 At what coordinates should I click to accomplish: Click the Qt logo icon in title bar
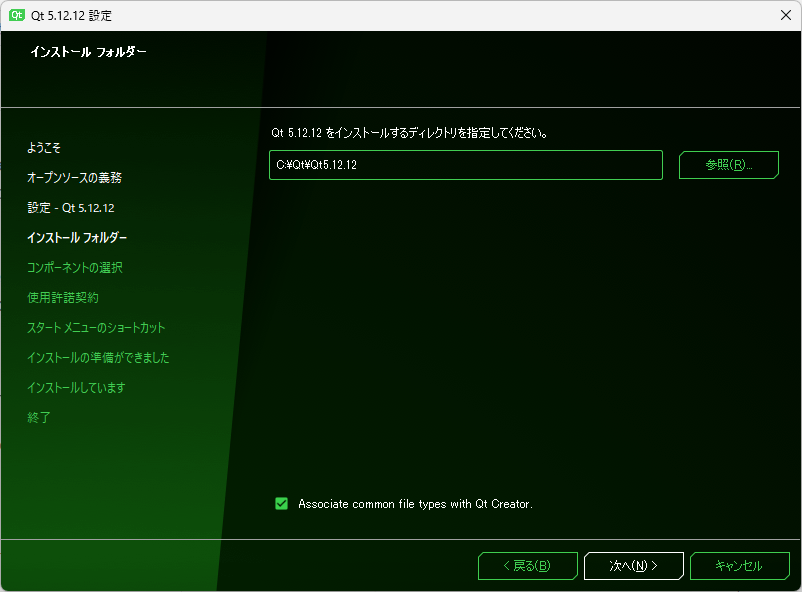coord(17,15)
